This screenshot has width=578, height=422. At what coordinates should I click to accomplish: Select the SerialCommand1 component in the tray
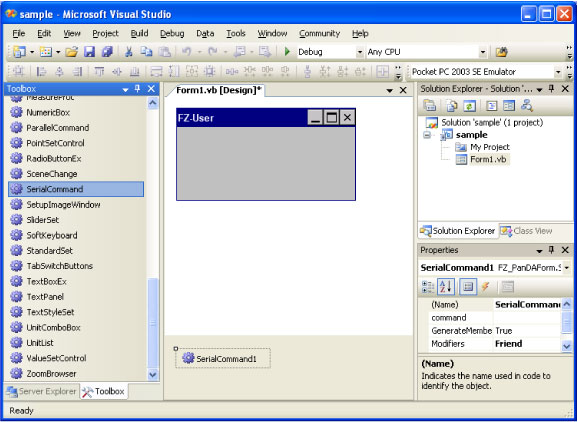[223, 358]
